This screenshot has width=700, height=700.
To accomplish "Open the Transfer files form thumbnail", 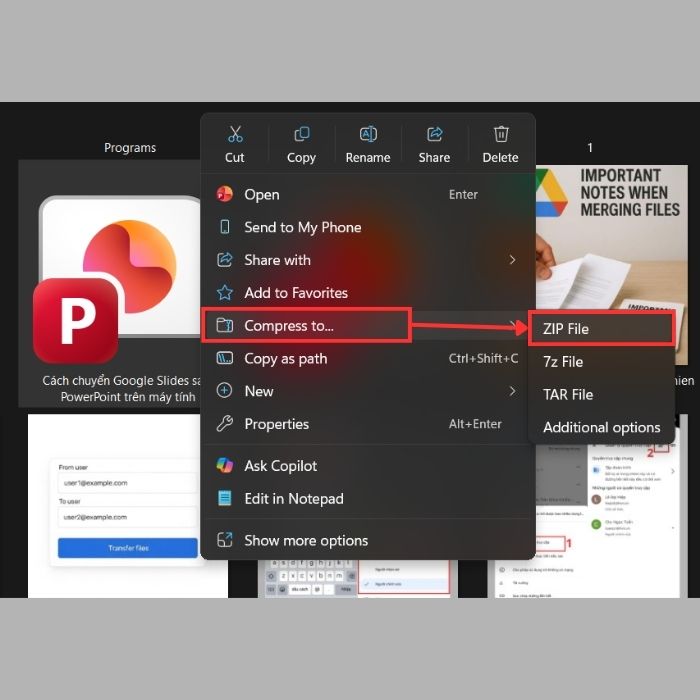I will [128, 506].
